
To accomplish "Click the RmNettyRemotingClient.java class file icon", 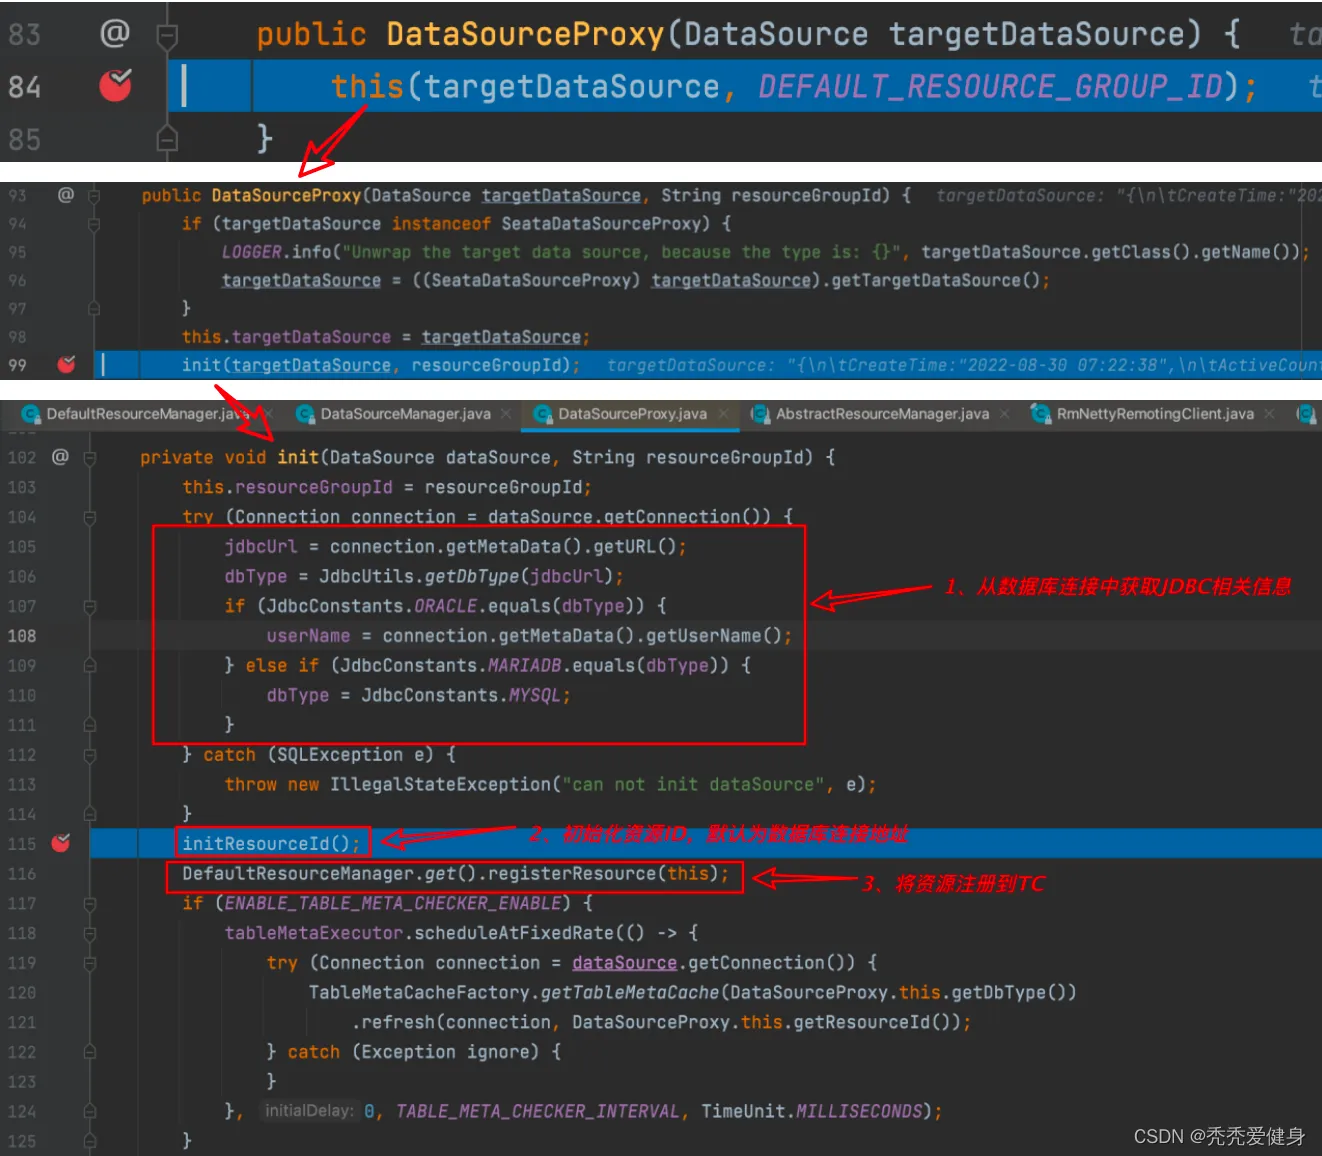I will pos(1041,414).
